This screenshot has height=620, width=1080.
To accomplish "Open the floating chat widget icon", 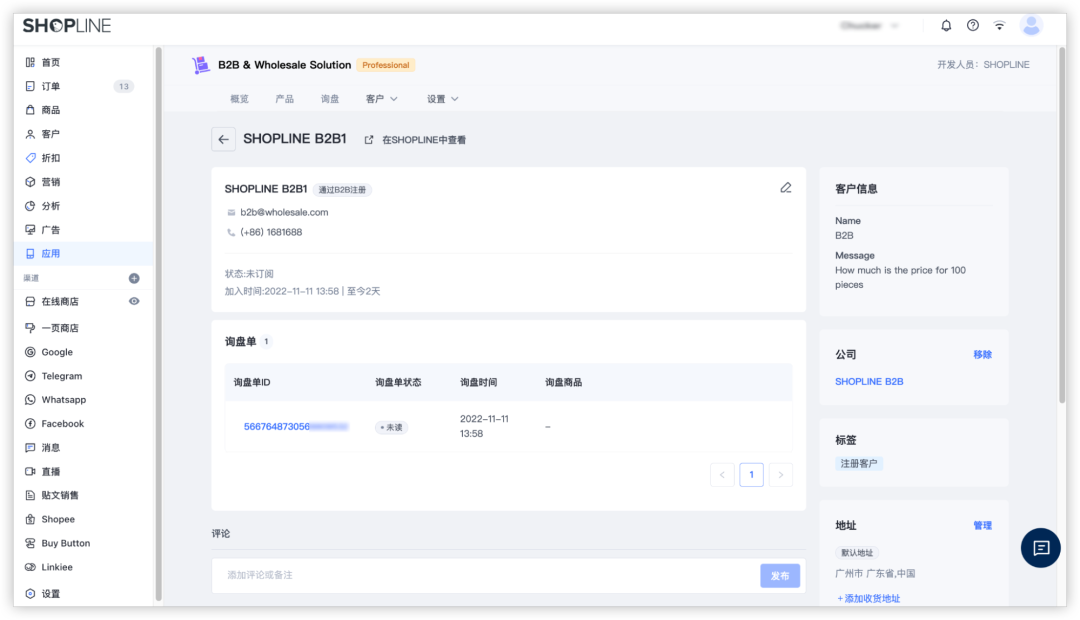I will (x=1040, y=547).
